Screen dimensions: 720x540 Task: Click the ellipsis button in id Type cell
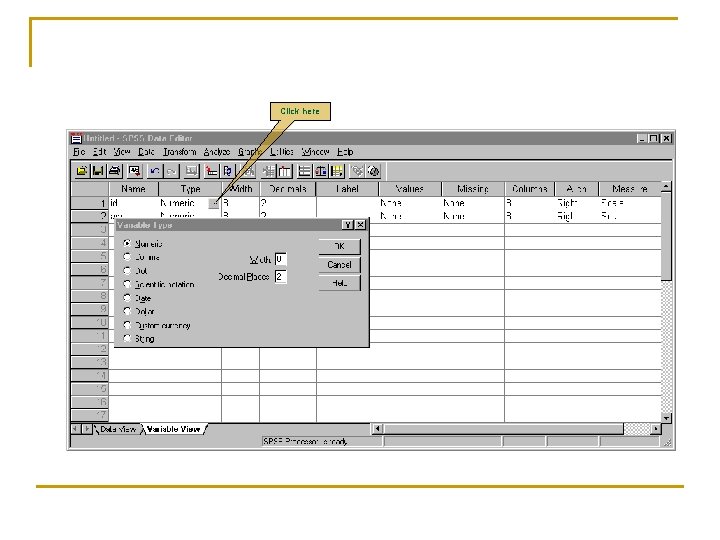pos(214,203)
